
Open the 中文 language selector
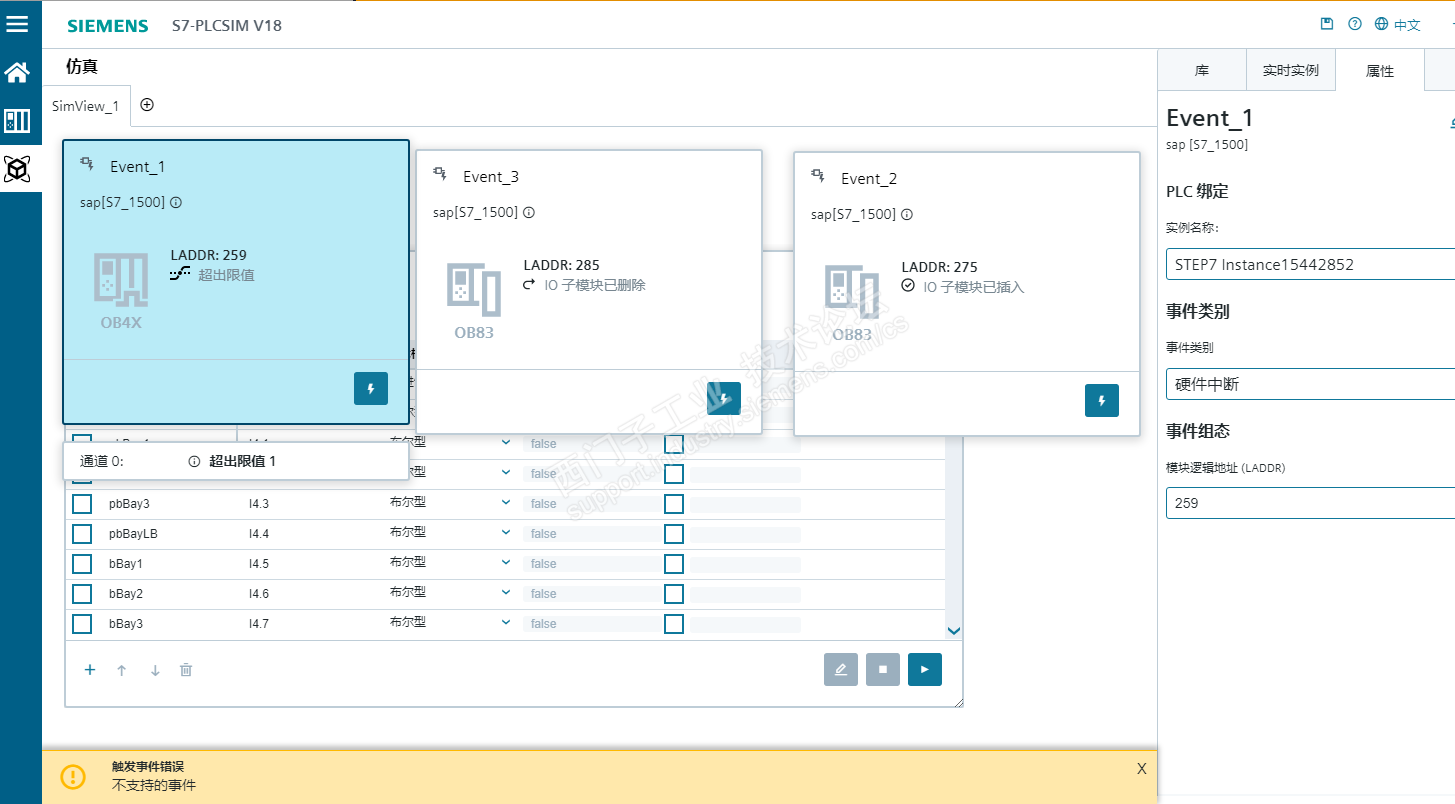pos(1398,24)
